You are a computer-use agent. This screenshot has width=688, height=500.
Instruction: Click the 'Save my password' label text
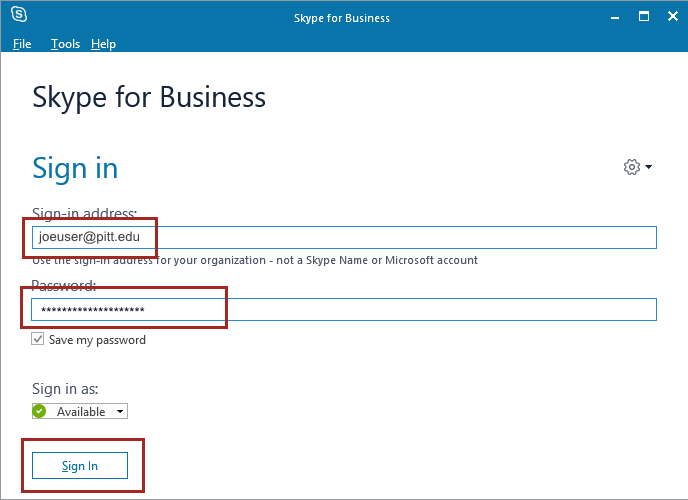(x=97, y=340)
